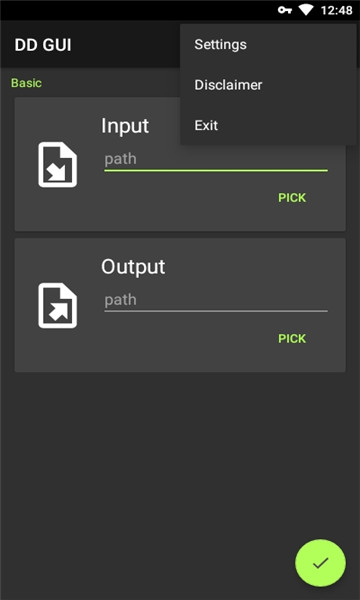
Task: Tap the Wi-Fi signal icon in status bar
Action: coord(306,10)
